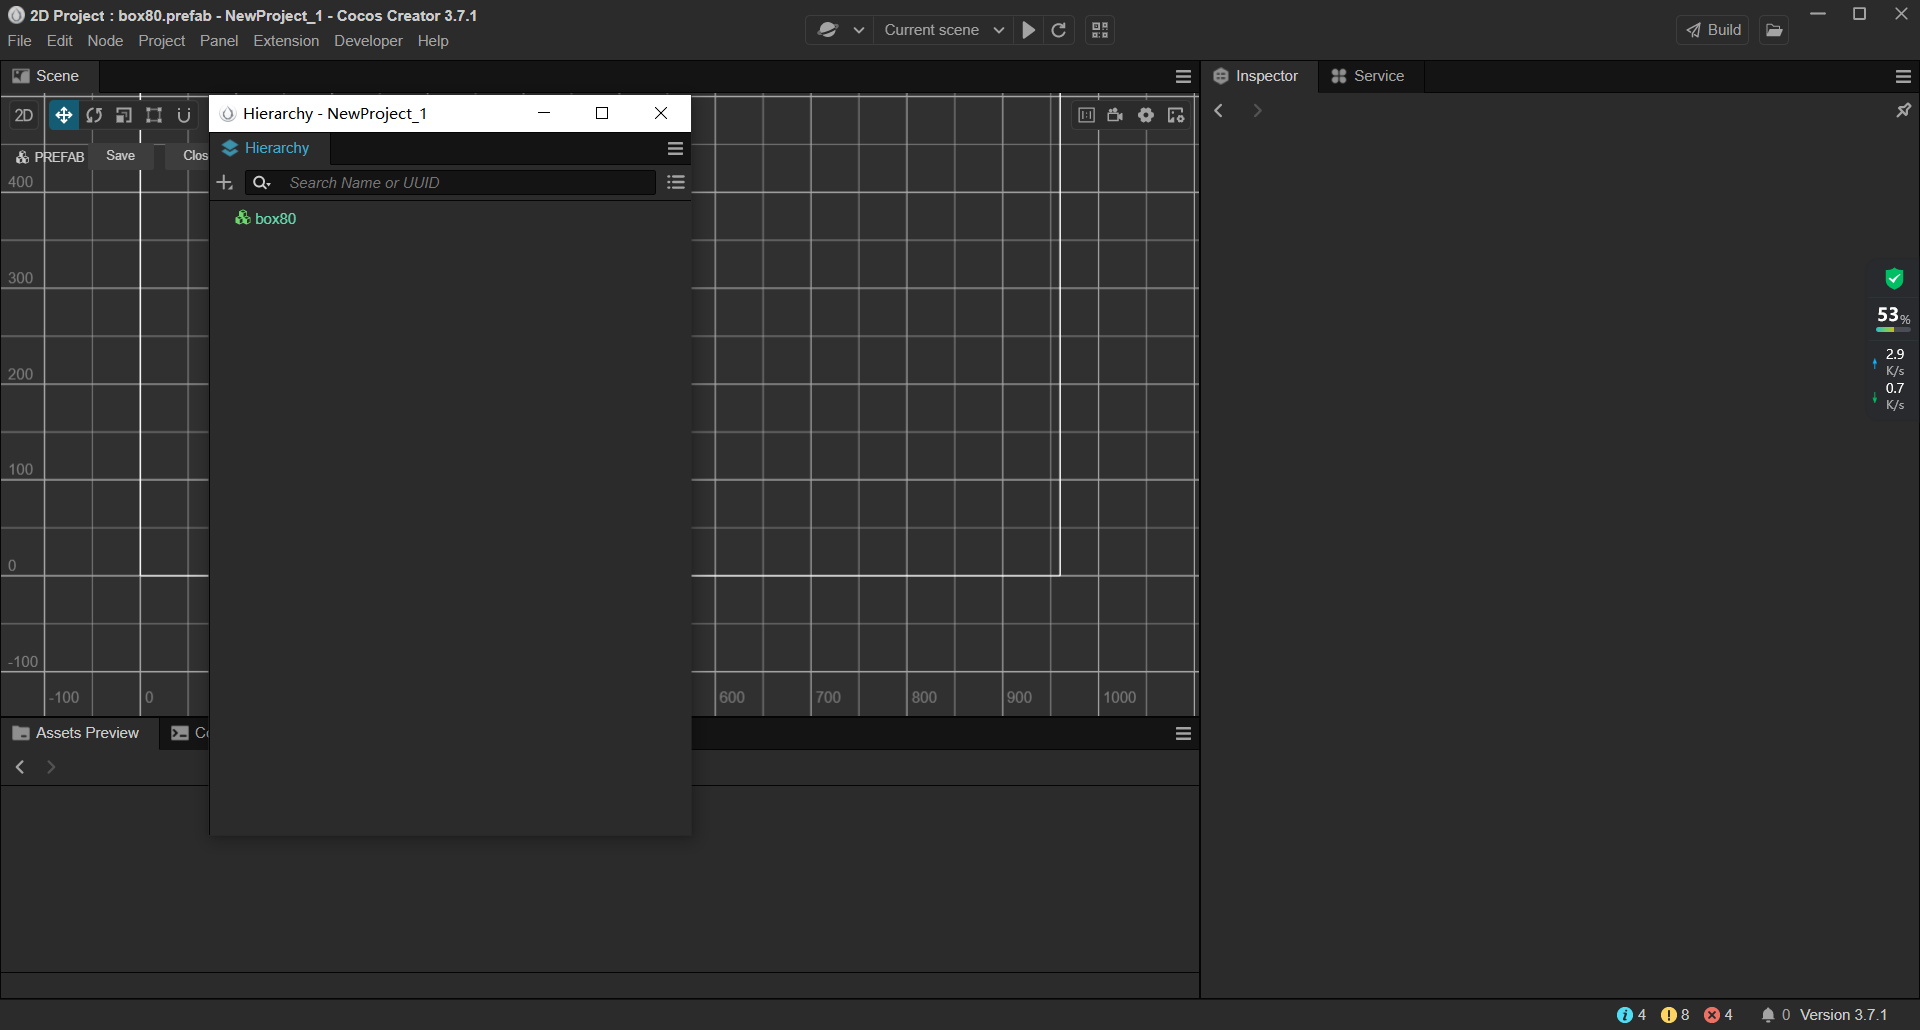
Task: Click the Play preview button
Action: coord(1028,30)
